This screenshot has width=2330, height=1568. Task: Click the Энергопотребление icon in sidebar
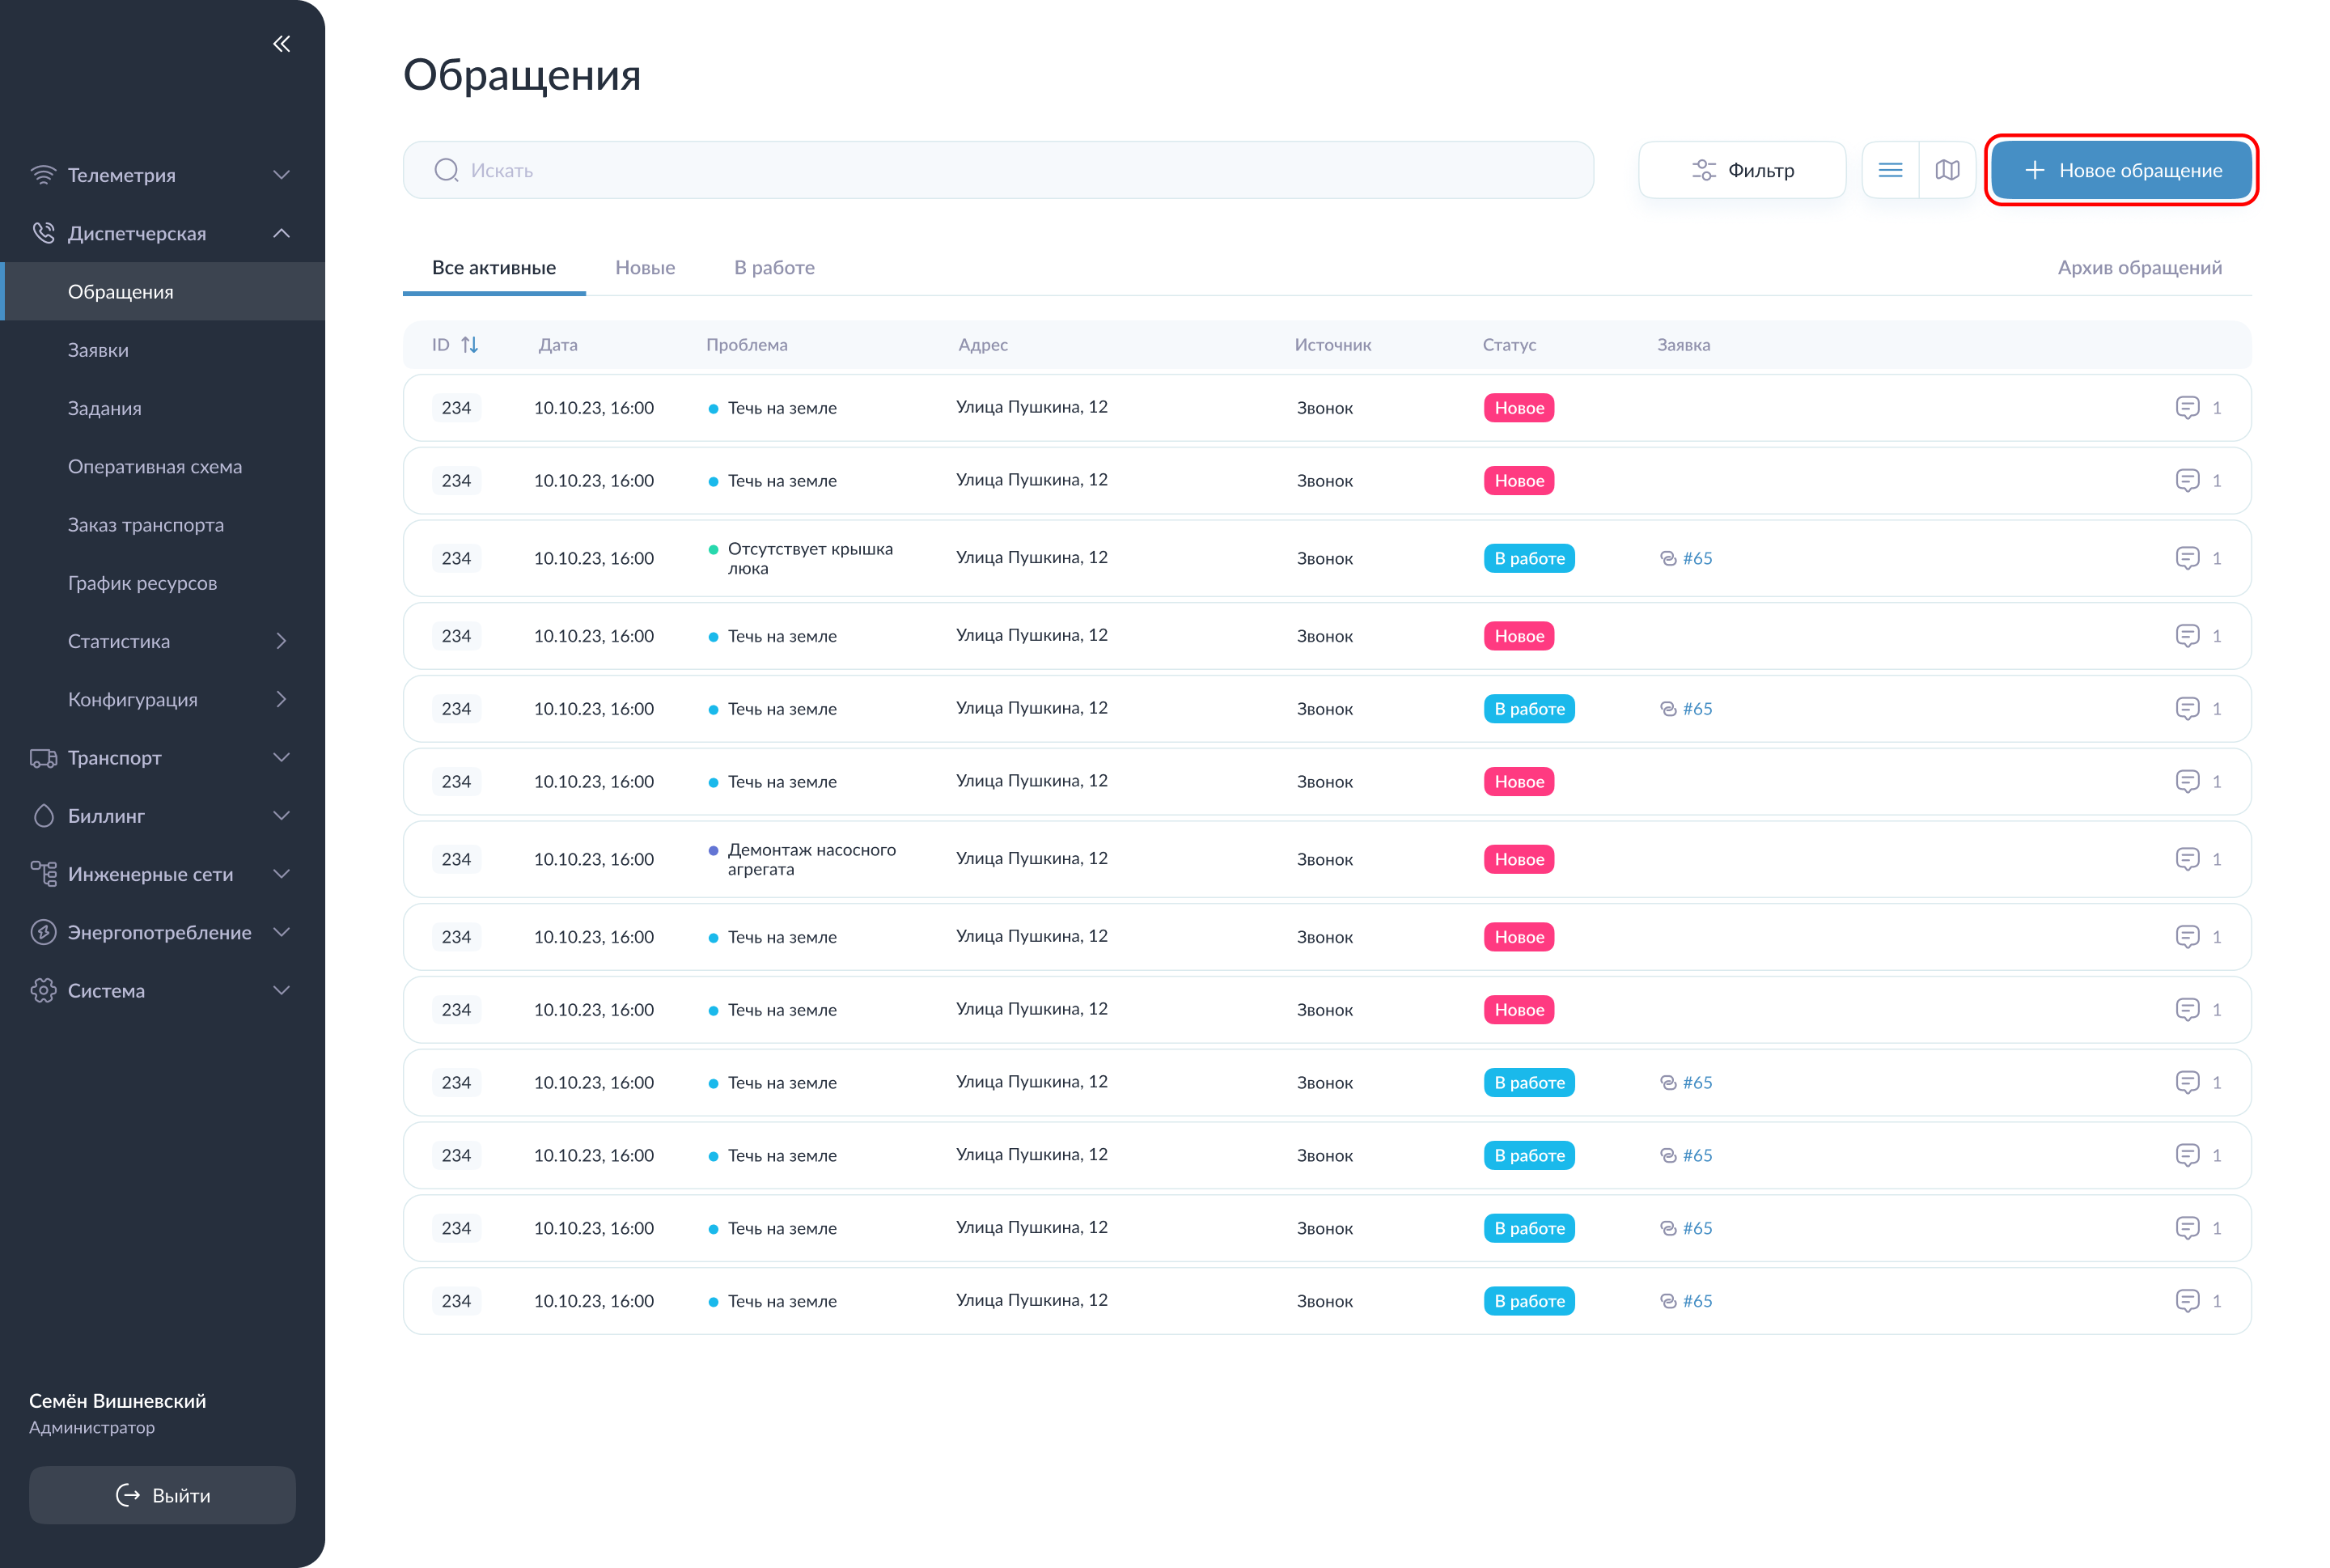pos(43,932)
